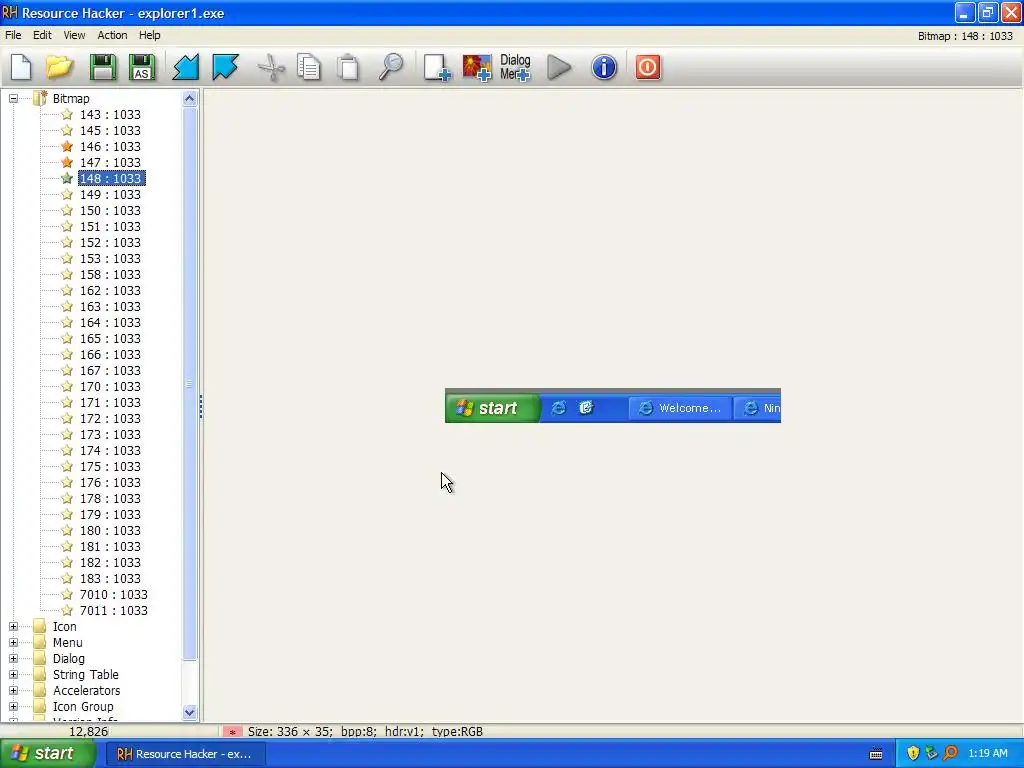The width and height of the screenshot is (1024, 768).
Task: Click the right-pointing blue bookmark icon
Action: (225, 67)
